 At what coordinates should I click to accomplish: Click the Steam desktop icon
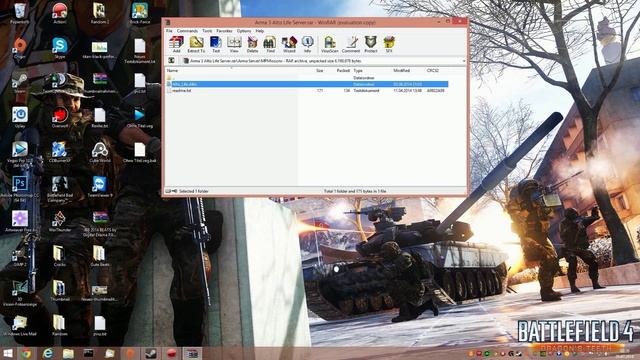click(20, 82)
